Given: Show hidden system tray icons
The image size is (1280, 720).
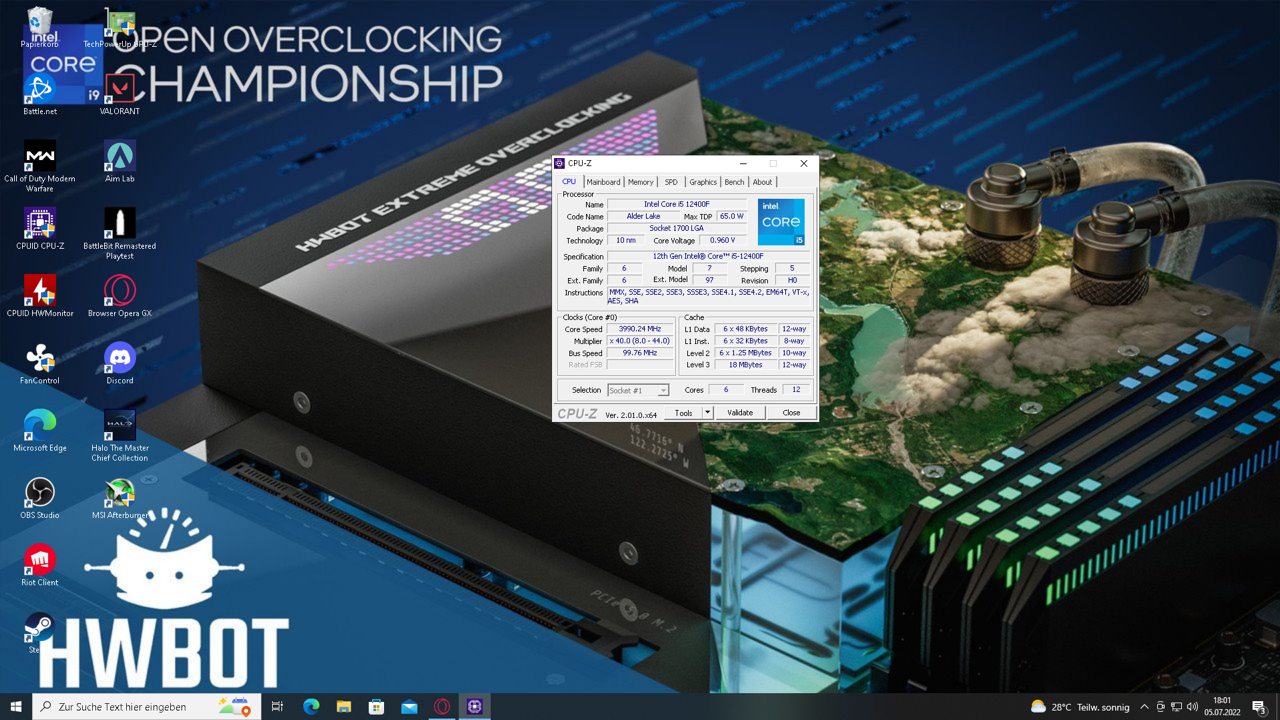Looking at the screenshot, I should 1144,707.
